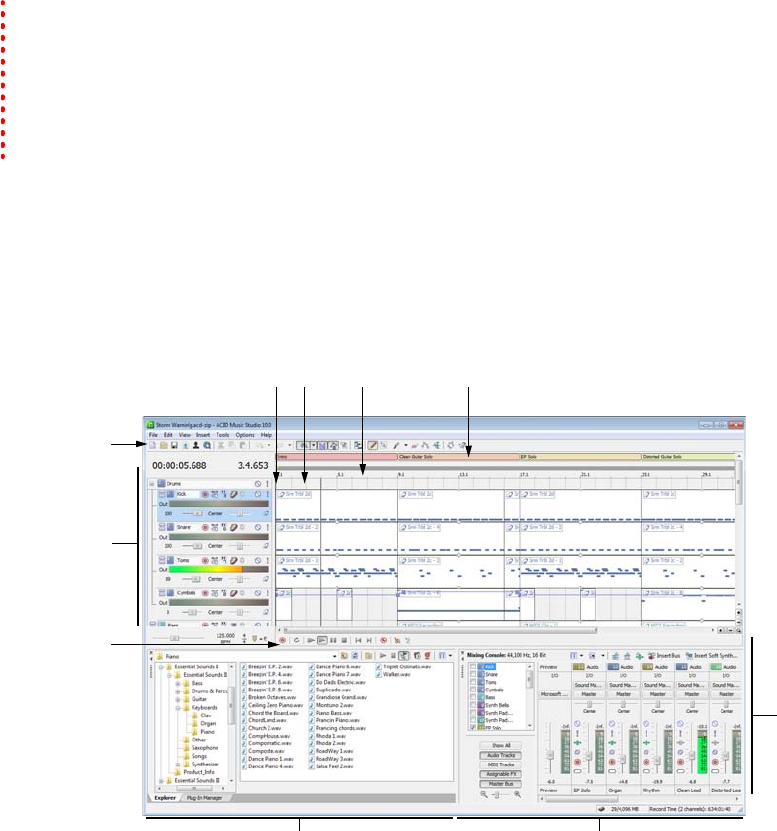
Task: Click the Stop button in transport bar
Action: [x=343, y=640]
